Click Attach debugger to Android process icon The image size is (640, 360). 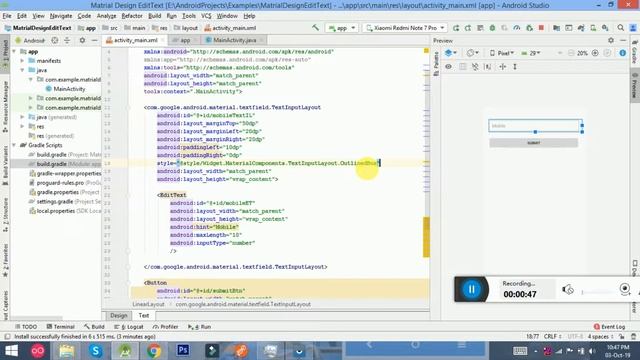(529, 28)
